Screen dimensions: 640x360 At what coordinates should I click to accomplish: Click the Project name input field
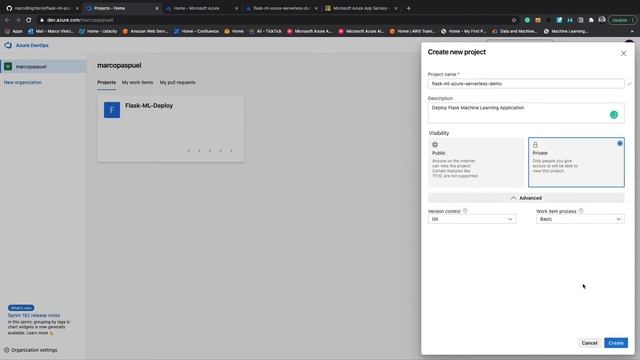526,84
